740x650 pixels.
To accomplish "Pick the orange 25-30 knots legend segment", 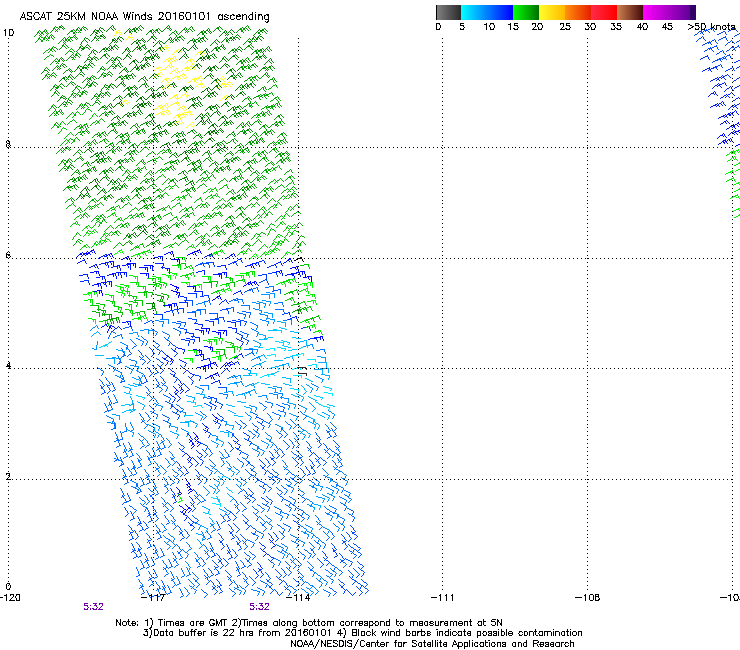I will (x=578, y=12).
